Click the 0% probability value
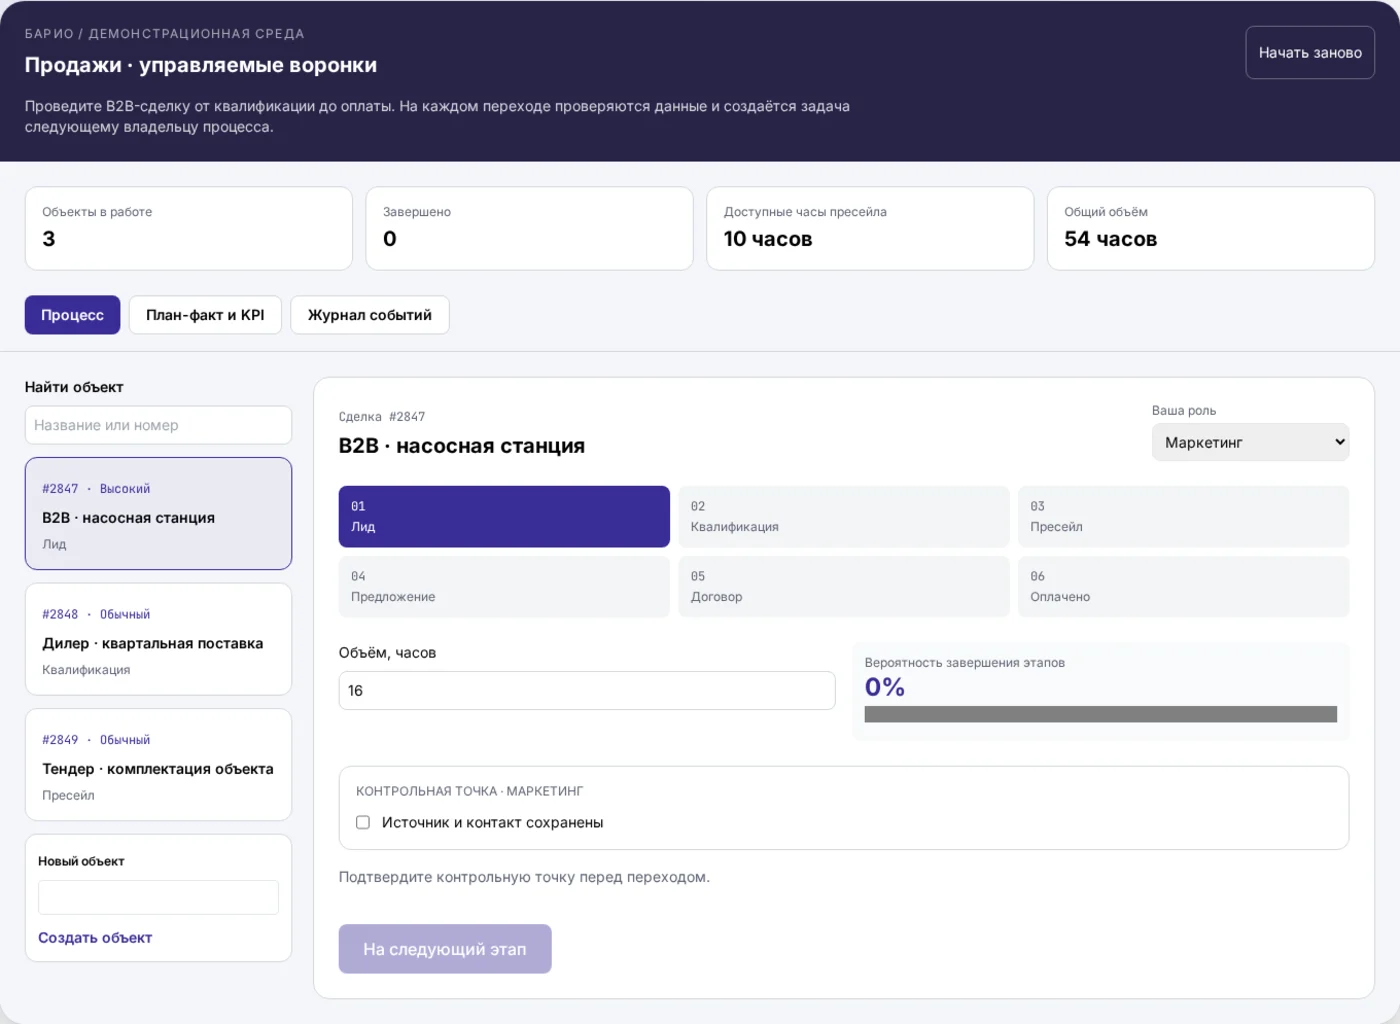 (x=885, y=687)
